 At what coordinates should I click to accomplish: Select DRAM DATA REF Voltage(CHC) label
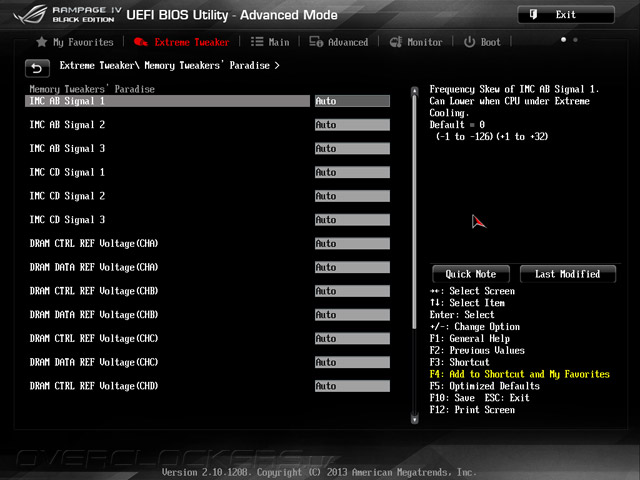pos(94,362)
